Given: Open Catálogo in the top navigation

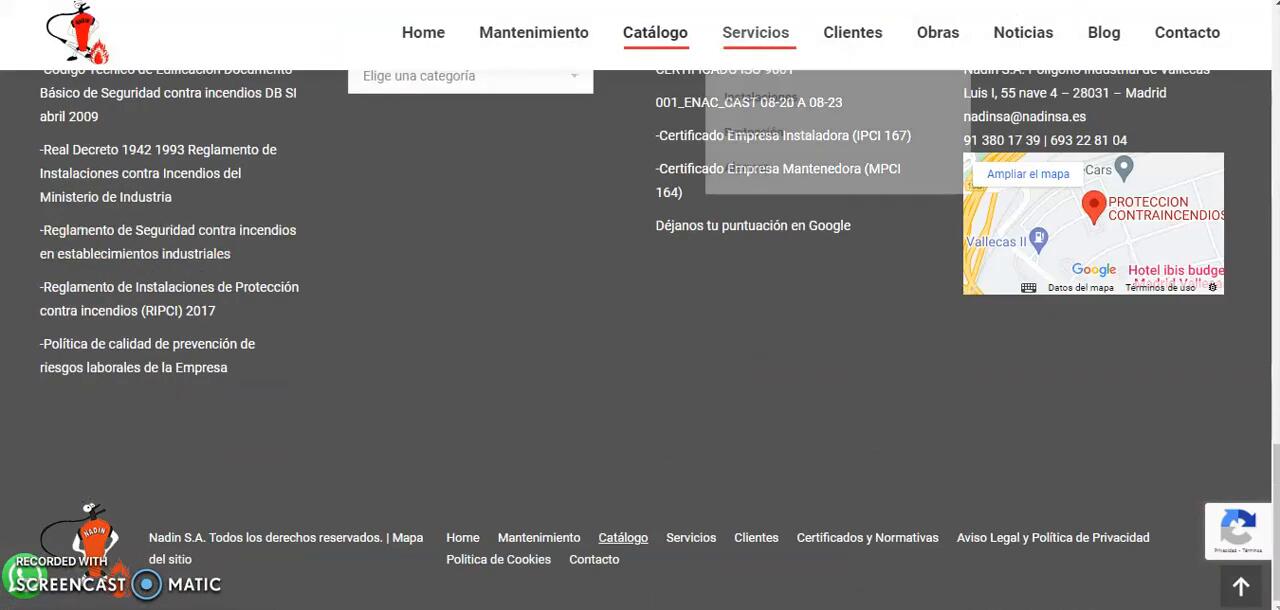Looking at the screenshot, I should pyautogui.click(x=655, y=33).
